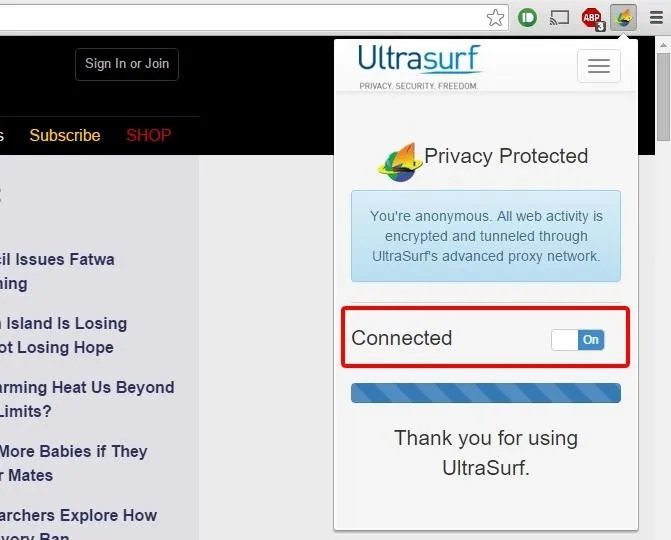671x540 pixels.
Task: Open the Chrome main menu icon
Action: point(656,18)
